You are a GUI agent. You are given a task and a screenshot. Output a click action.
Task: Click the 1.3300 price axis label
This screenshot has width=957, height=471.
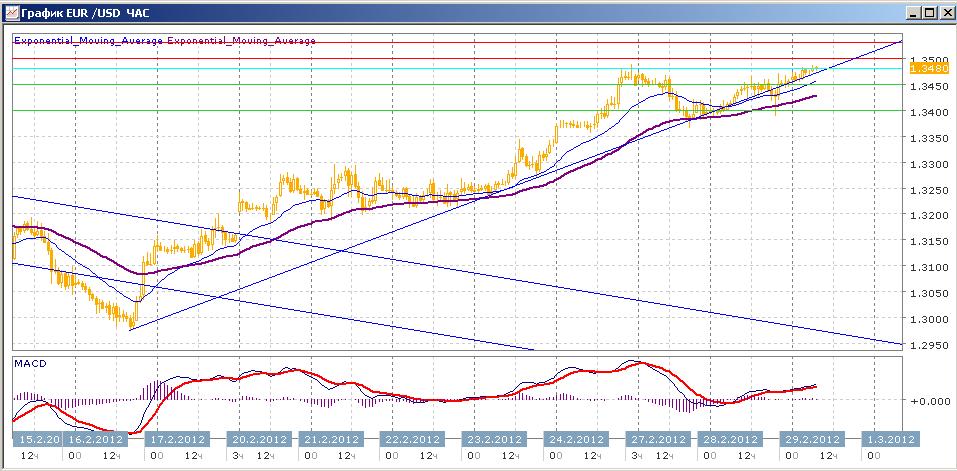(x=929, y=164)
